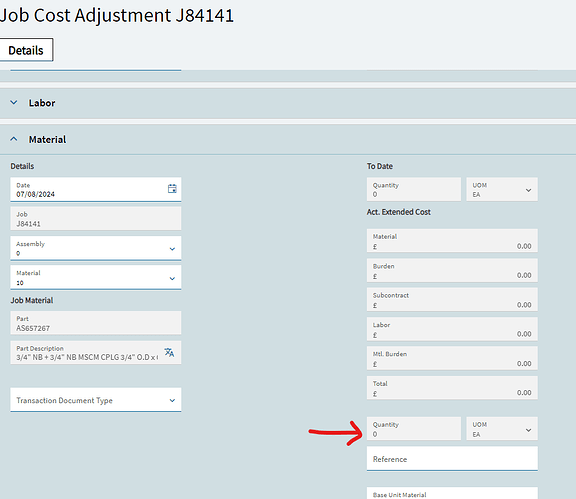Click the Job field showing J84141
The height and width of the screenshot is (499, 576).
(x=96, y=219)
